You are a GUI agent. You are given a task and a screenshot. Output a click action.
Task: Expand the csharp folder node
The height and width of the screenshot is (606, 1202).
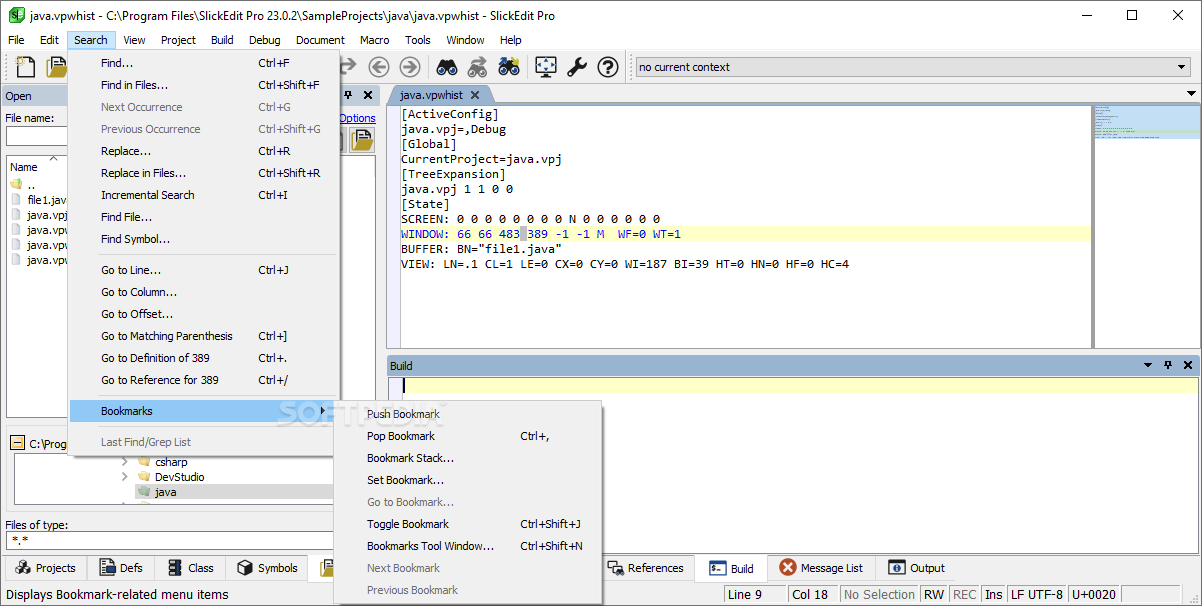click(x=125, y=462)
